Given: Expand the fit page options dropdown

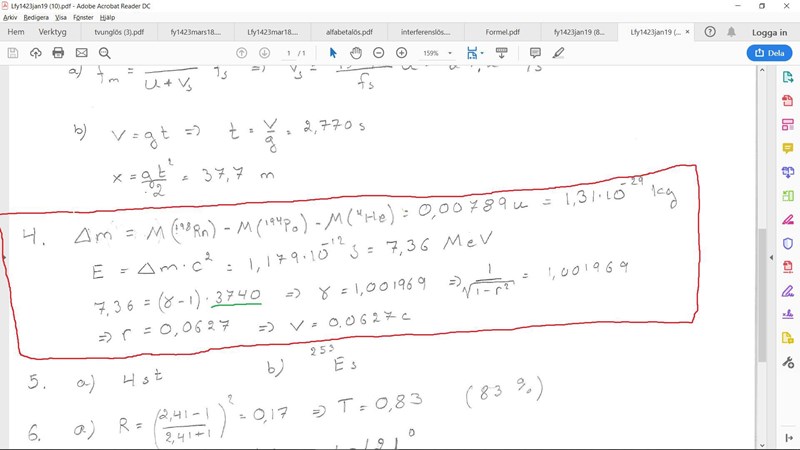Looking at the screenshot, I should tap(483, 53).
